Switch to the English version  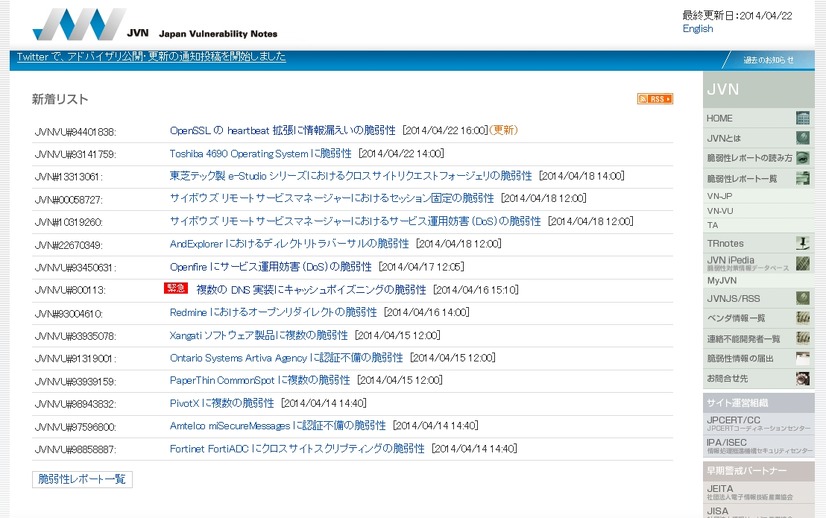pos(697,28)
